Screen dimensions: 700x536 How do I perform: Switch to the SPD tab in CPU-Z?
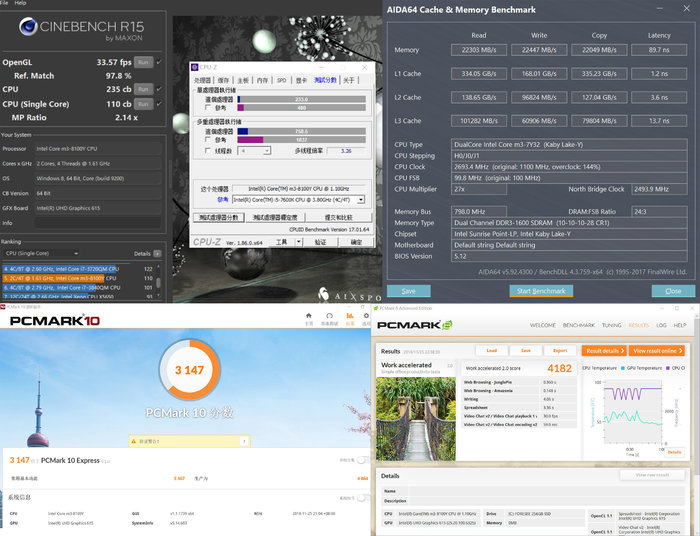click(x=281, y=80)
